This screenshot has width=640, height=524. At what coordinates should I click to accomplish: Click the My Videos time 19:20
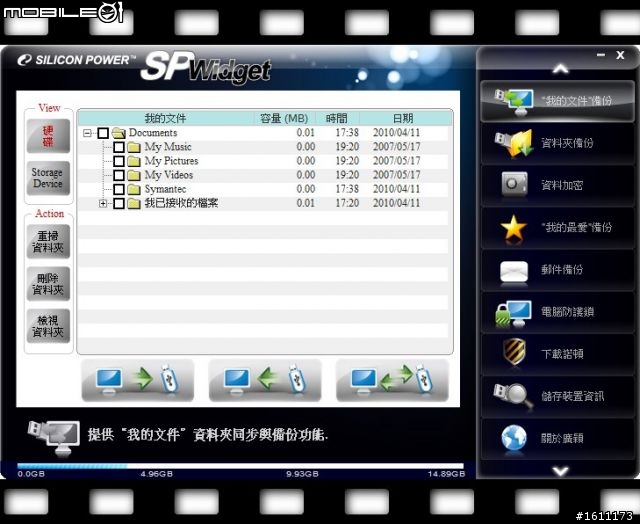pyautogui.click(x=347, y=175)
